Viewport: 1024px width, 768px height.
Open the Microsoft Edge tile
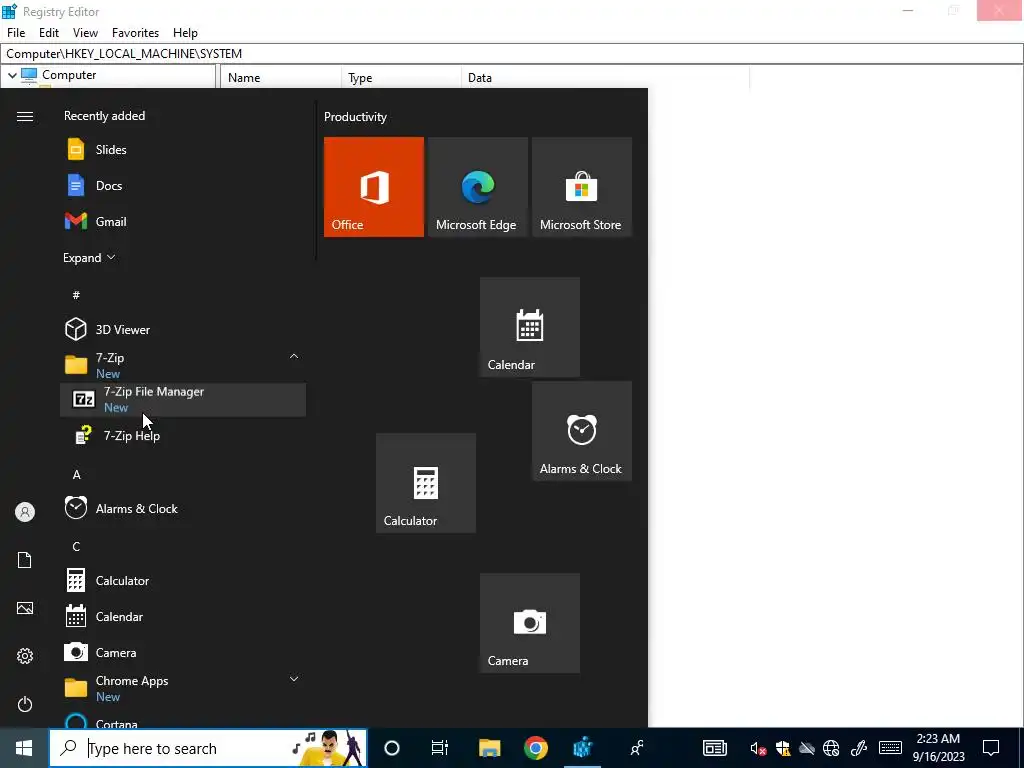pyautogui.click(x=477, y=187)
